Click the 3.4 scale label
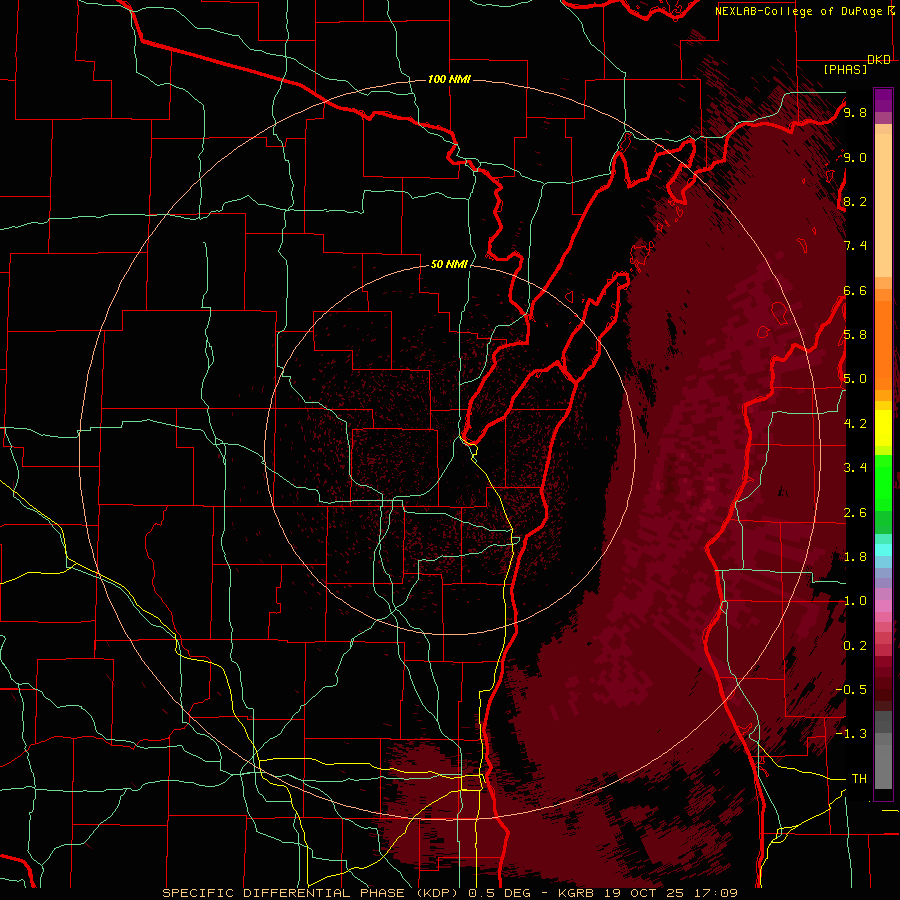 coord(855,468)
